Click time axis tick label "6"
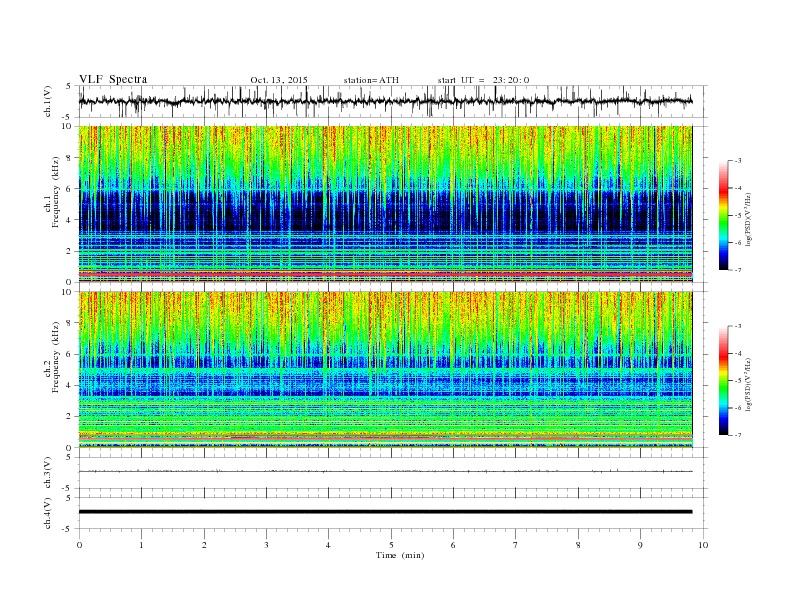792x612 pixels. click(x=454, y=545)
